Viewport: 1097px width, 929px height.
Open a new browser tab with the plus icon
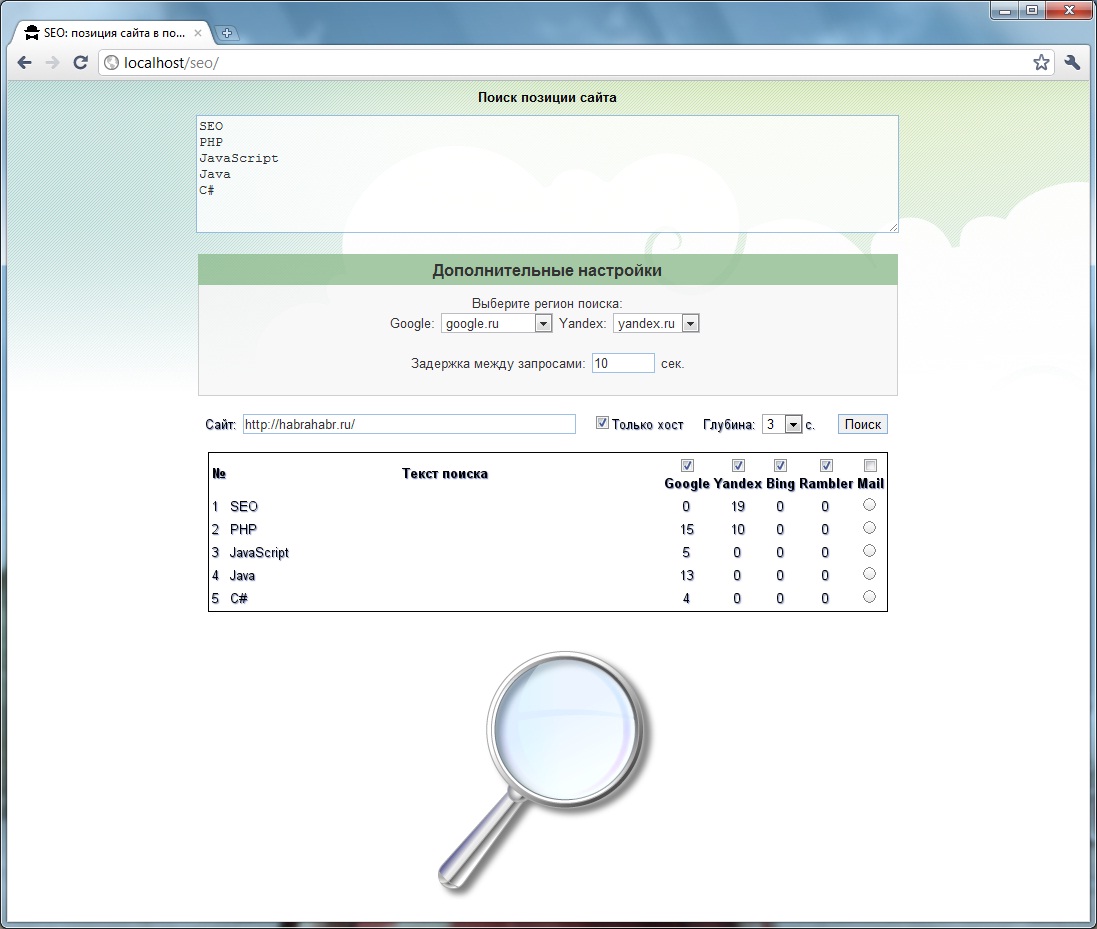(227, 32)
